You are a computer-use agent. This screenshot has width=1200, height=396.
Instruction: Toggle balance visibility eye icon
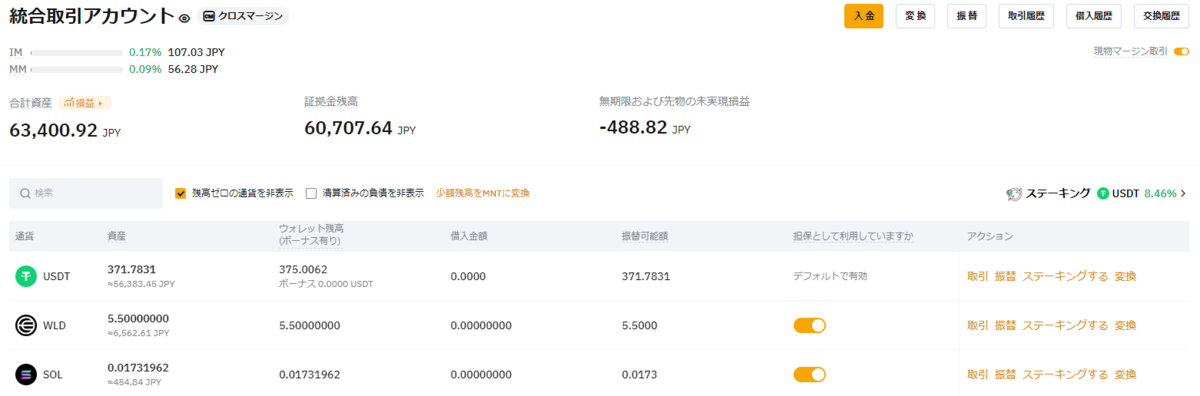184,17
